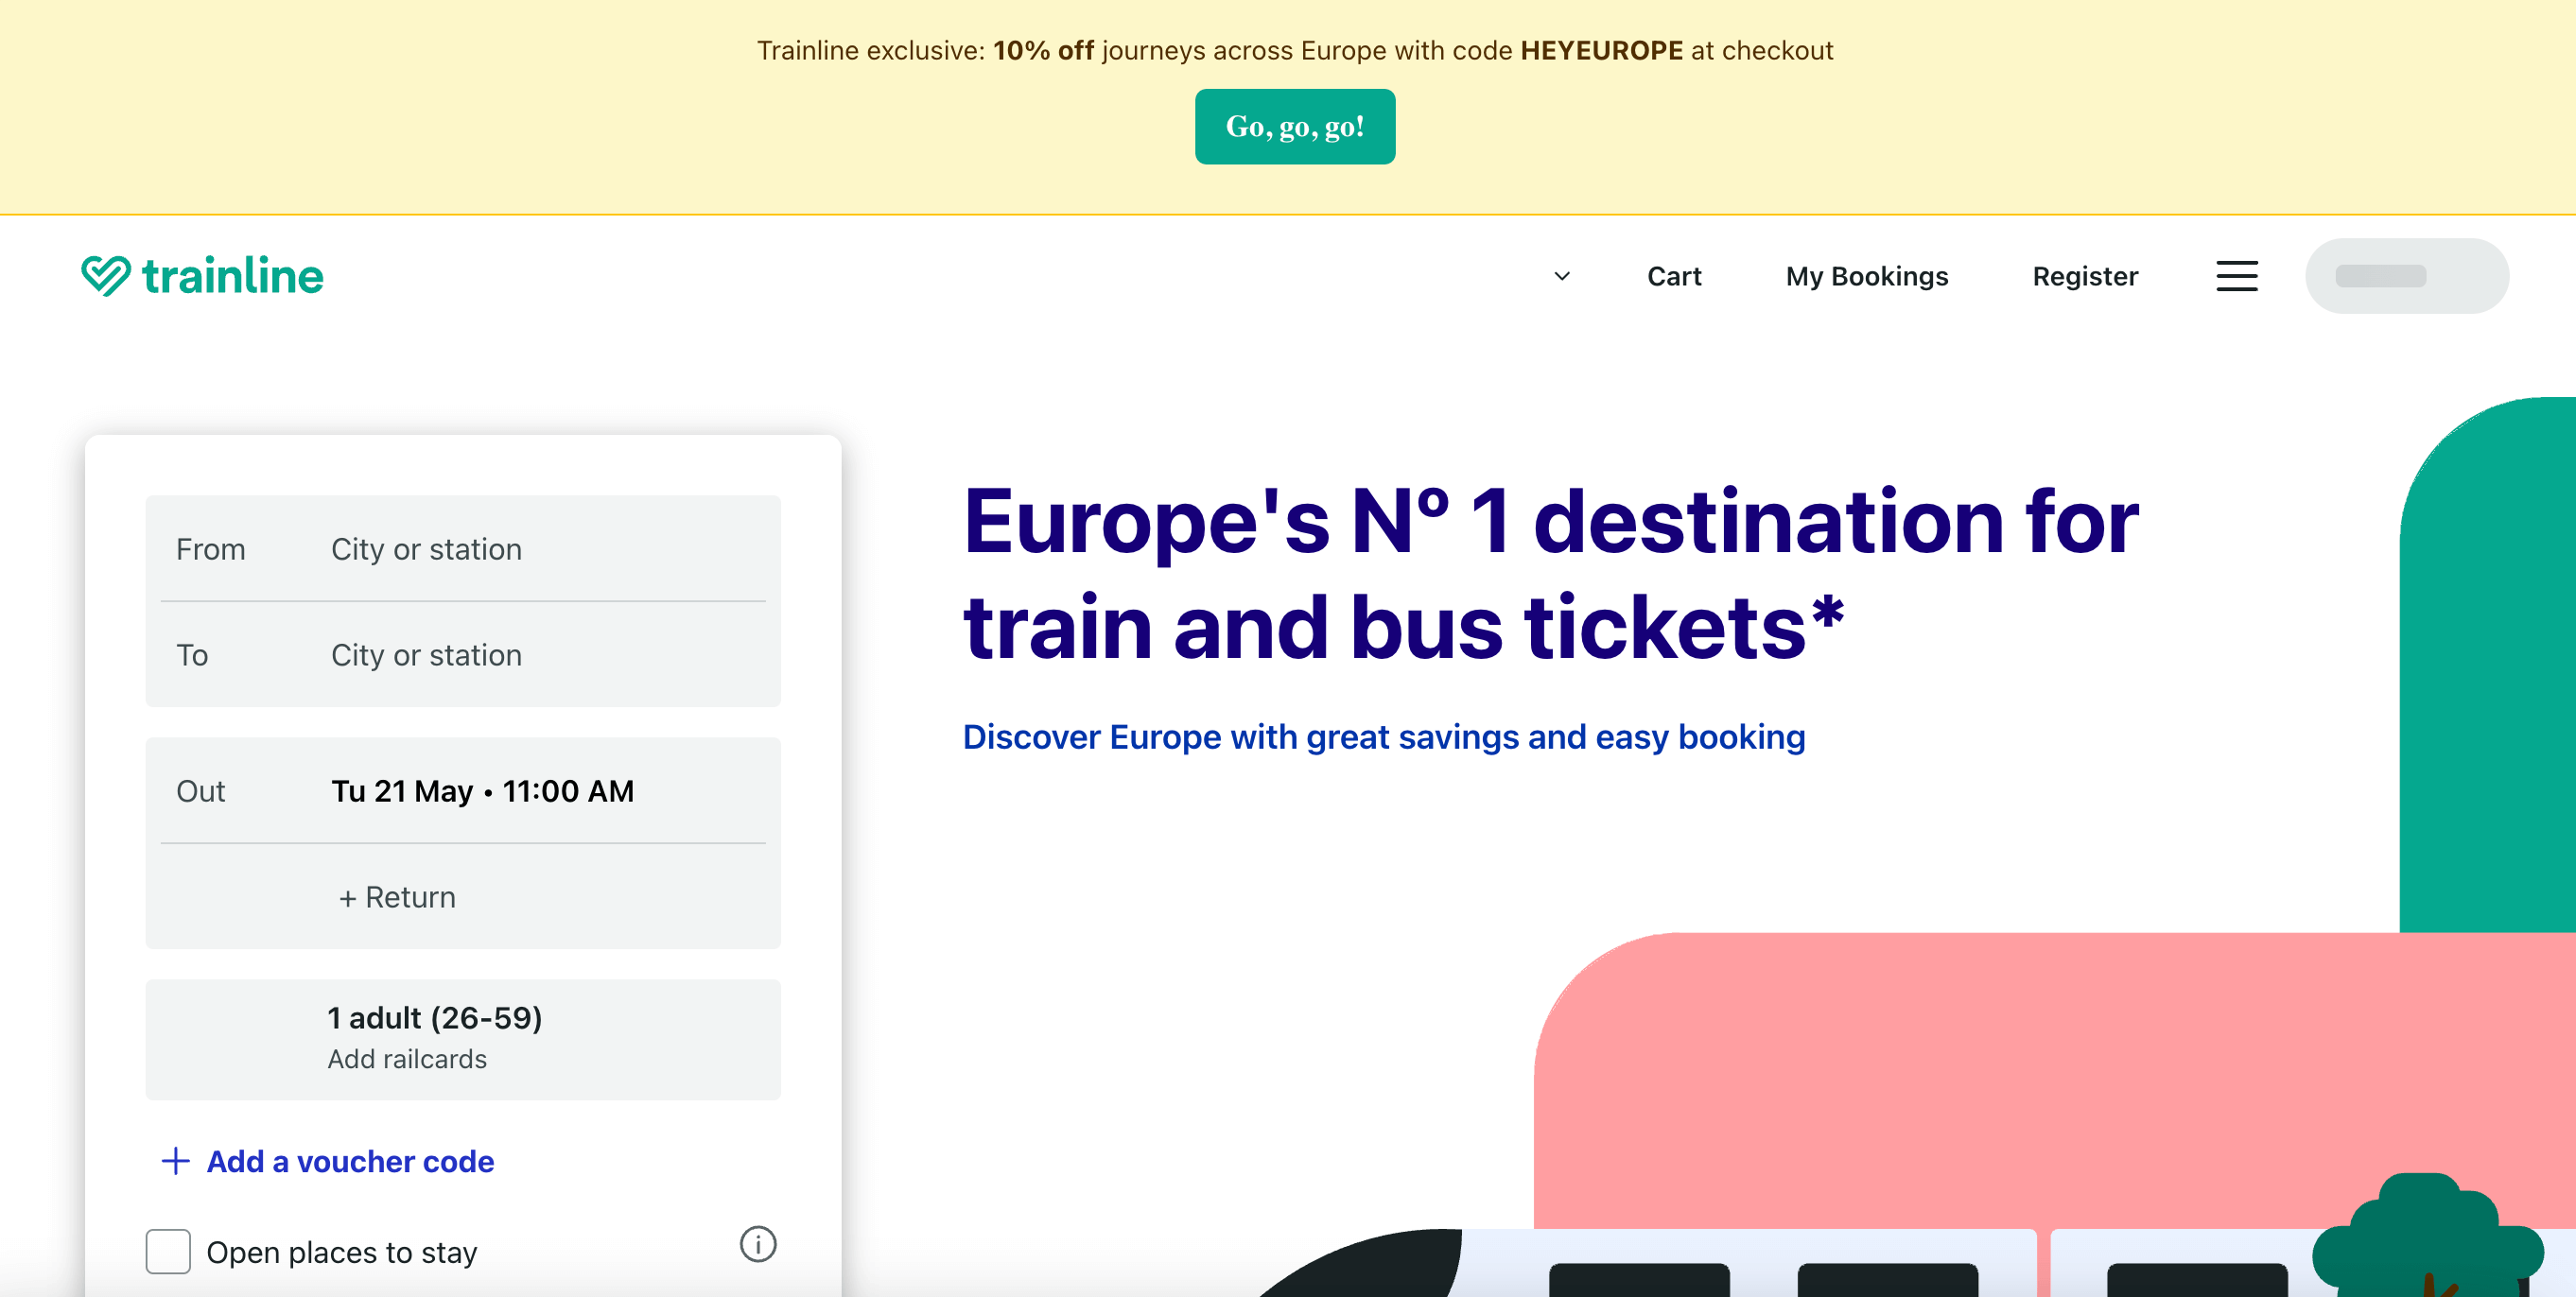The width and height of the screenshot is (2576, 1297).
Task: Click Add a voucher code link
Action: pyautogui.click(x=350, y=1161)
